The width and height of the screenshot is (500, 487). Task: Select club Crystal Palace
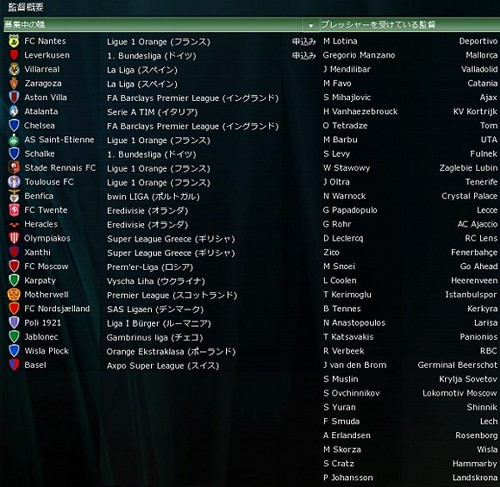(x=470, y=196)
